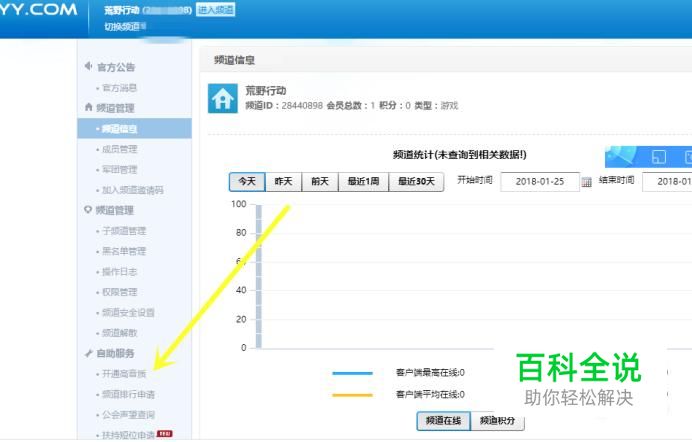Select the 最近1周 time range tab
692x442 pixels.
[x=363, y=182]
